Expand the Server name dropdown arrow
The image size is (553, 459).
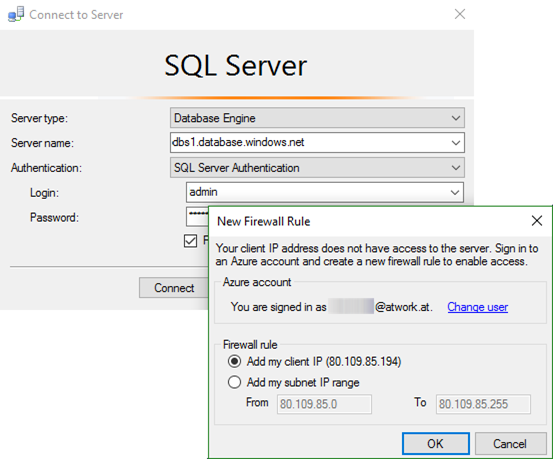point(456,143)
